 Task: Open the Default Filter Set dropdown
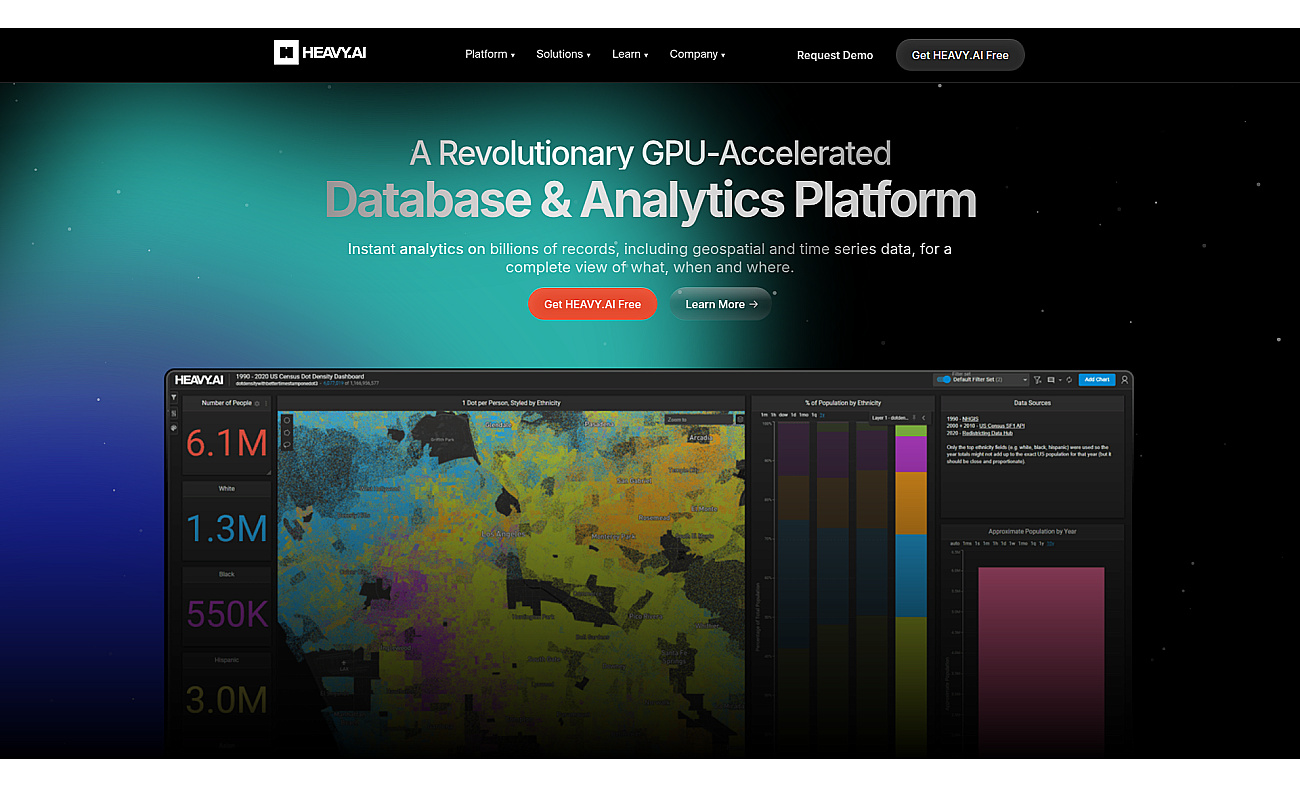pos(990,380)
